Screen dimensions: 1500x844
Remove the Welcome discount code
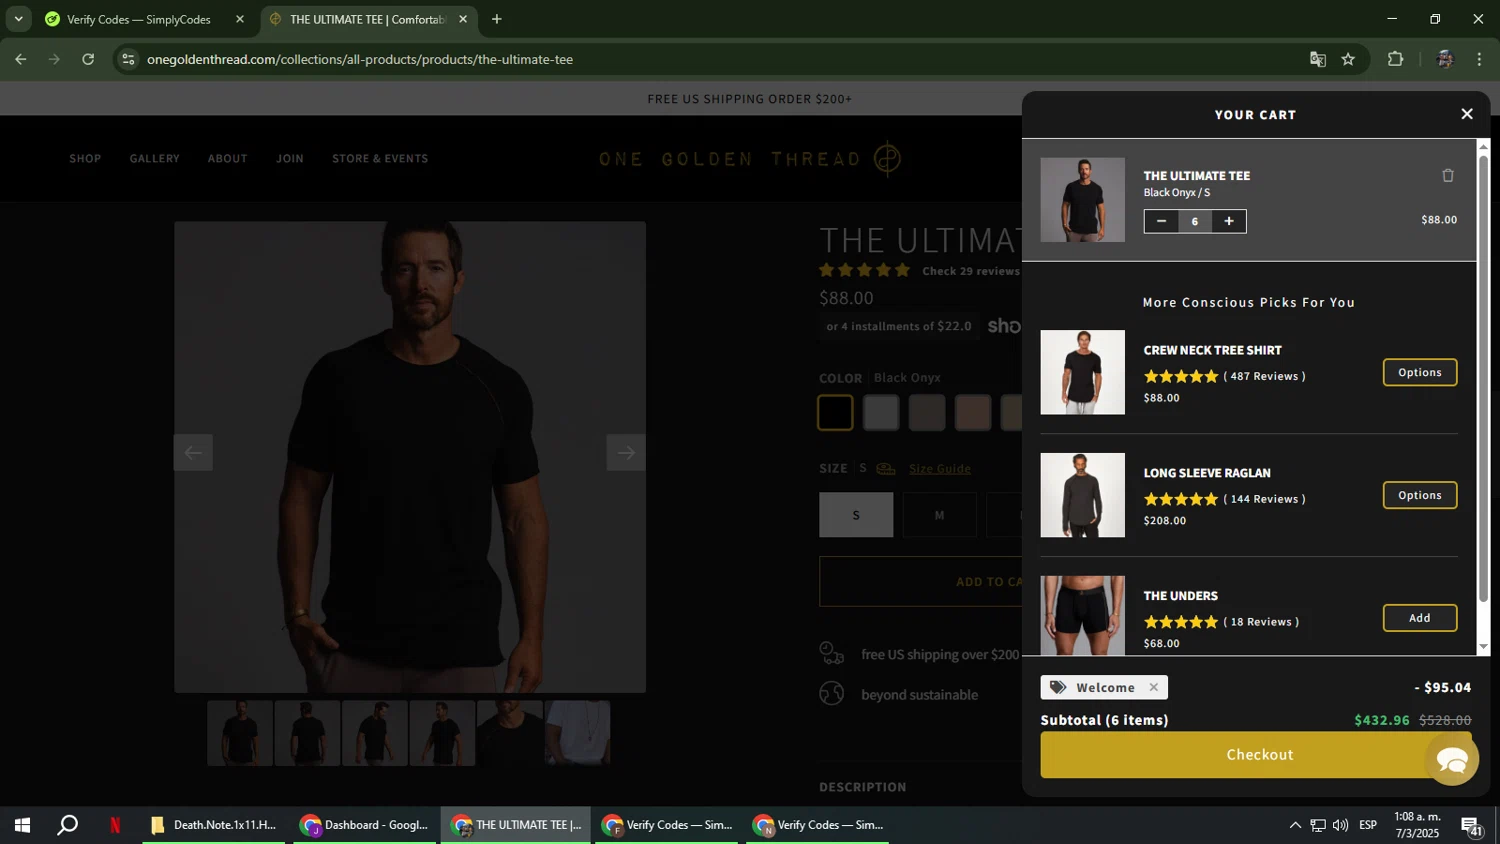[x=1153, y=687]
